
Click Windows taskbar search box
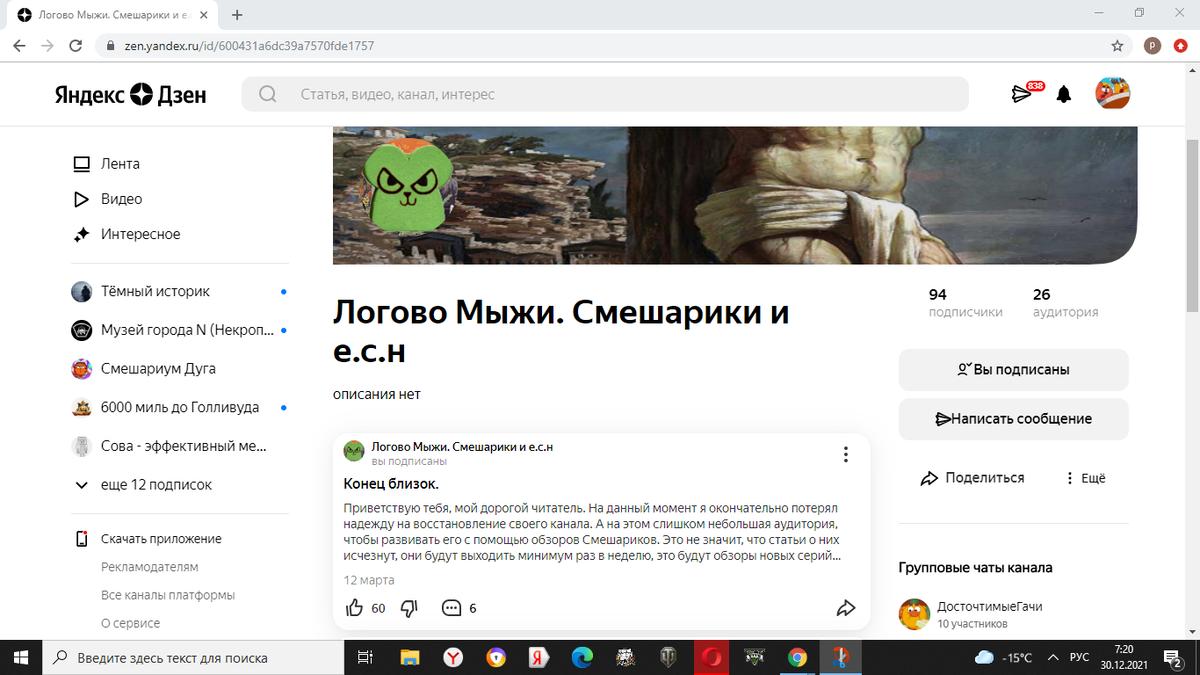[x=192, y=658]
